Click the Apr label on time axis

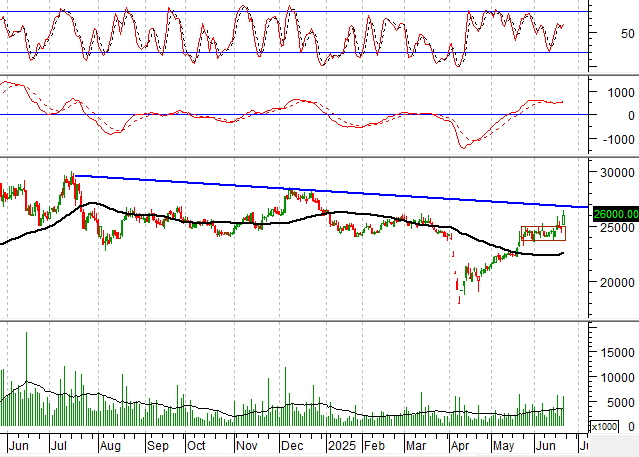(460, 444)
